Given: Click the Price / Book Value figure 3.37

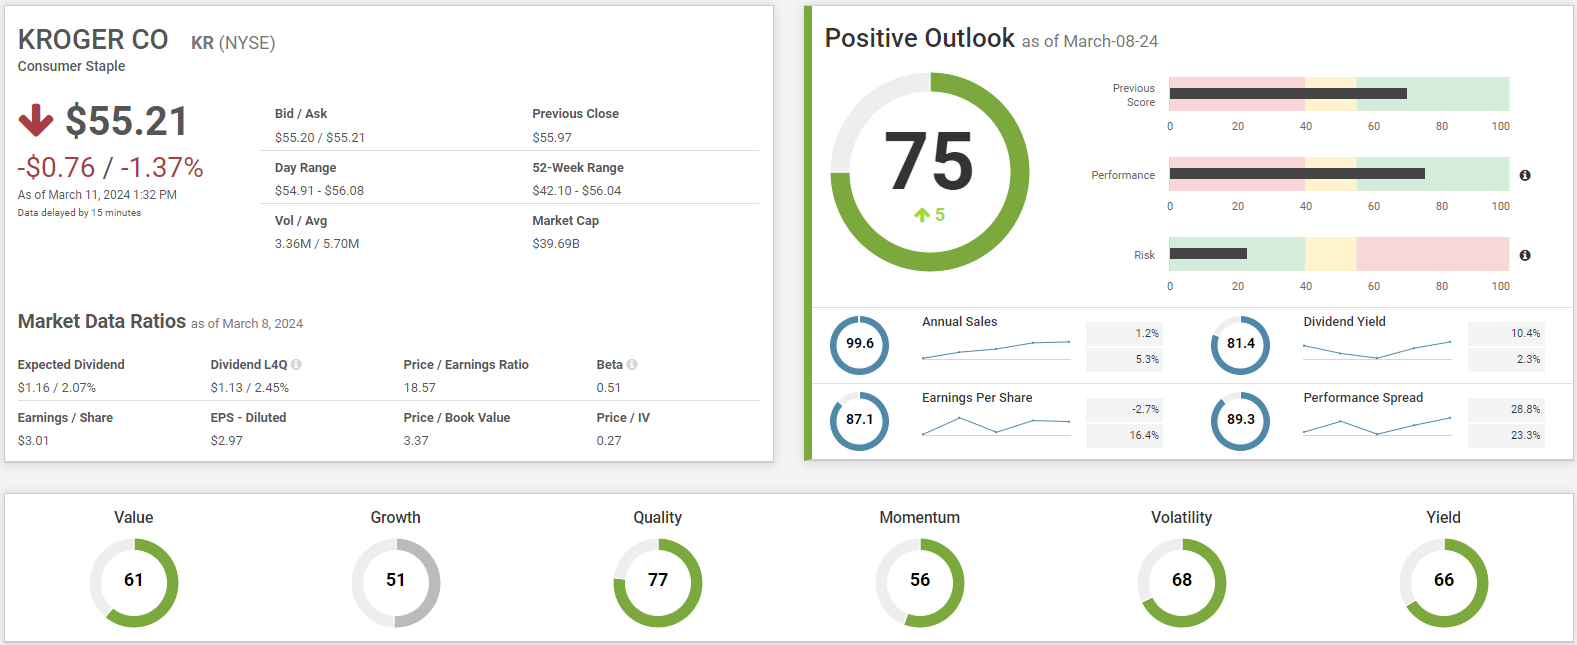Looking at the screenshot, I should click(416, 441).
